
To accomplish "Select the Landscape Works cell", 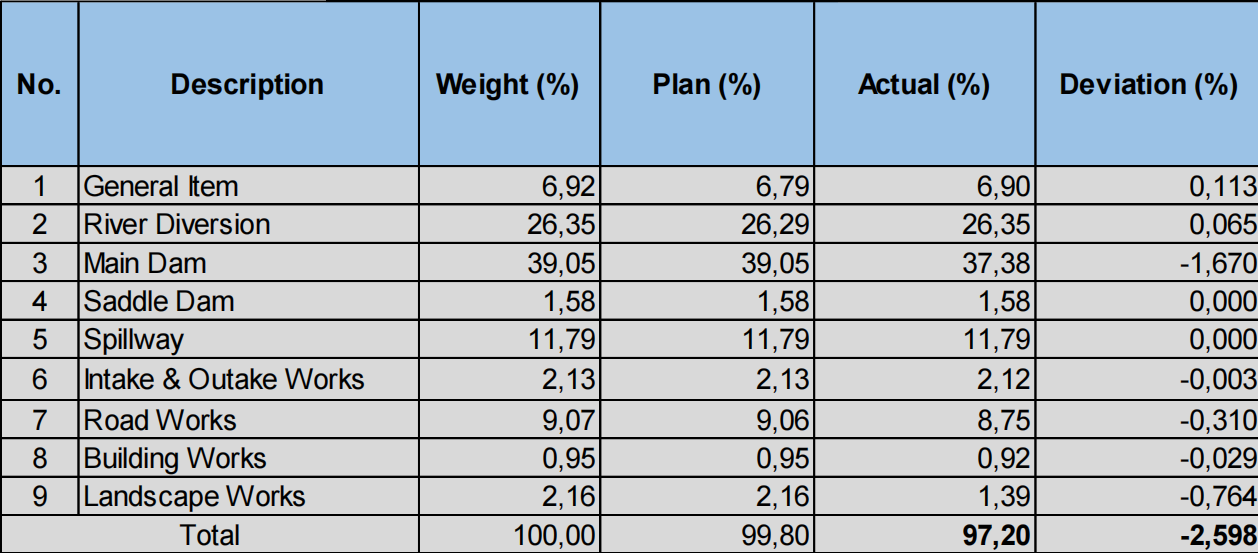I will pos(248,496).
